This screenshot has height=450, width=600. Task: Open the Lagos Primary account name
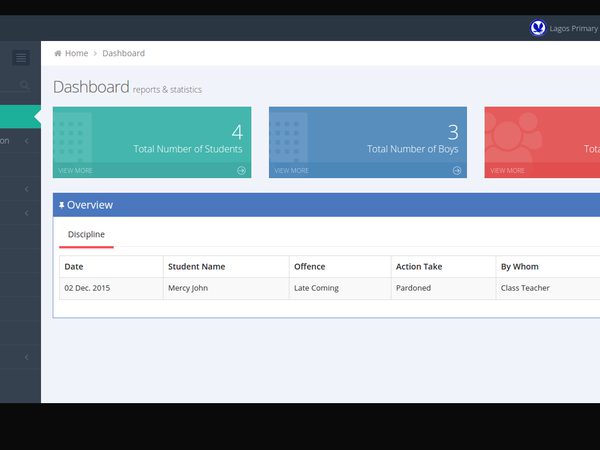[x=573, y=28]
